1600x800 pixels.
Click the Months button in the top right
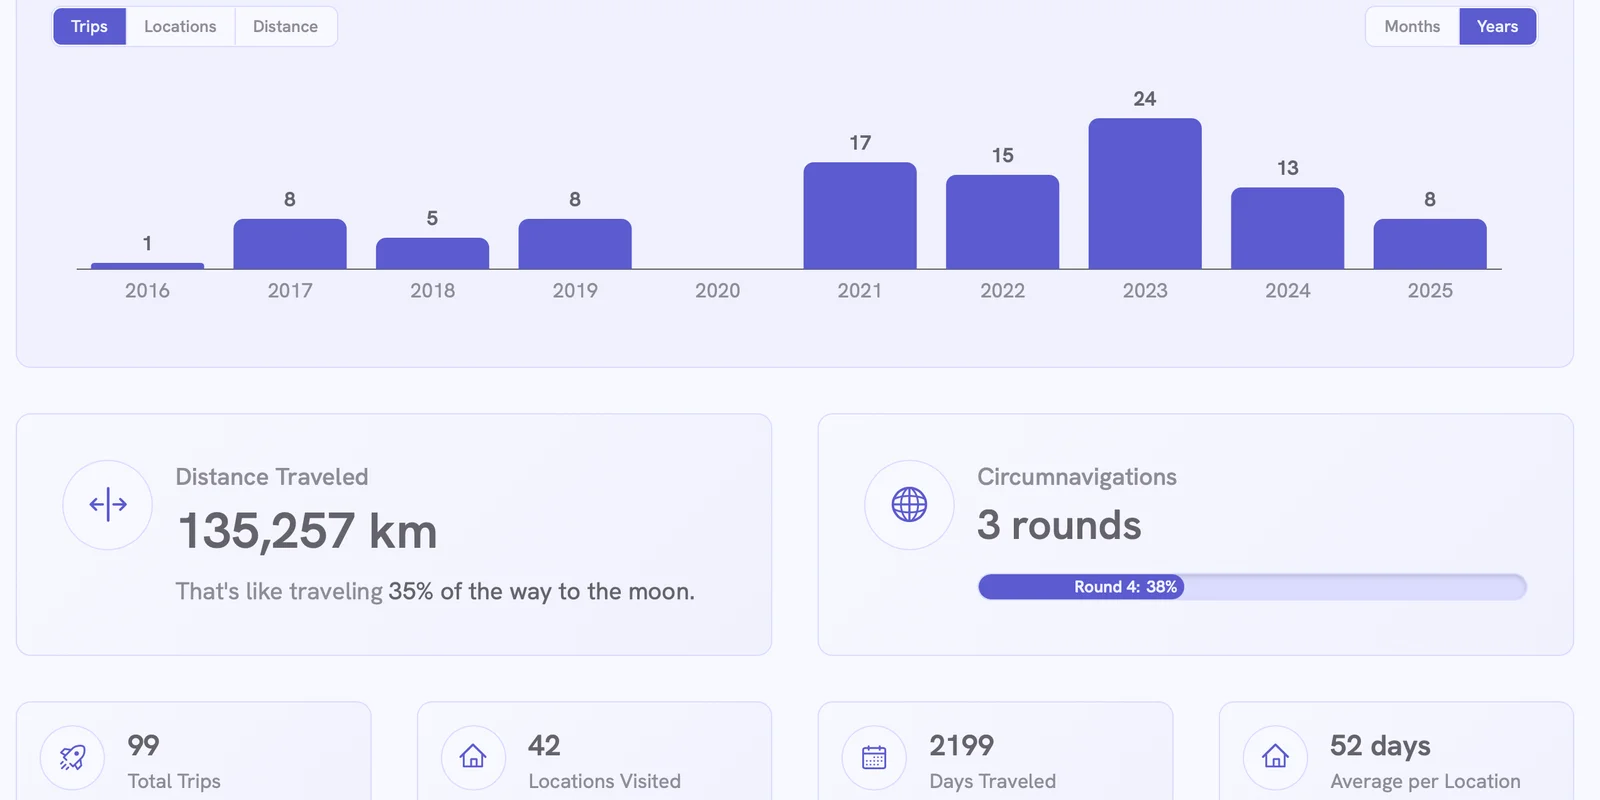[x=1411, y=26]
